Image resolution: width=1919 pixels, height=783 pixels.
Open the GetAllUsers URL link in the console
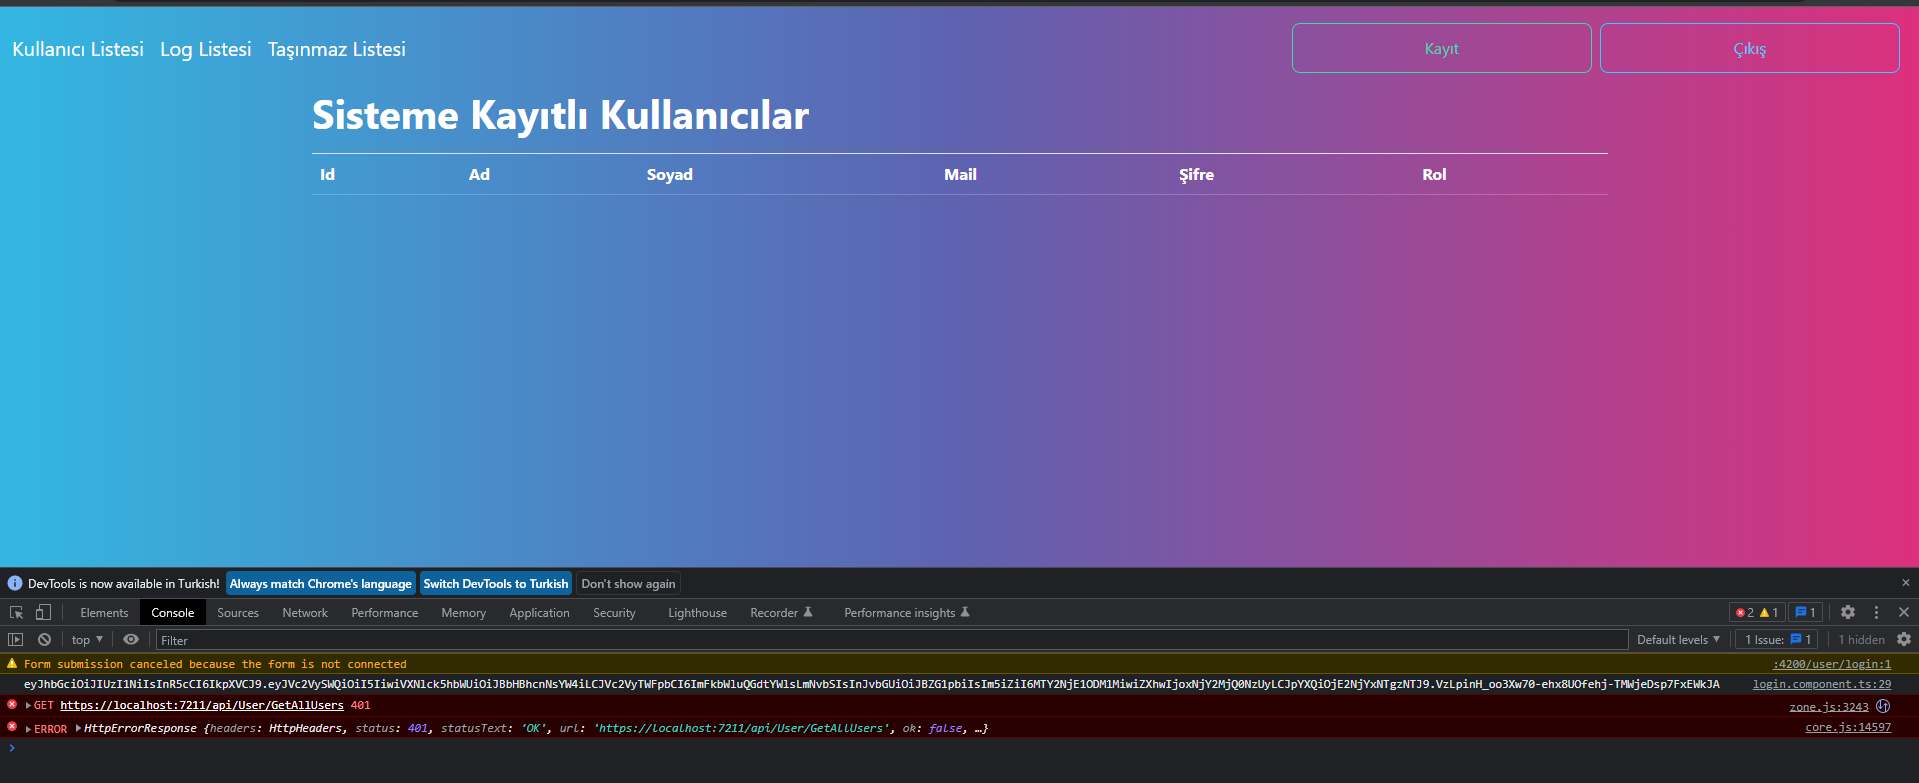coord(202,705)
